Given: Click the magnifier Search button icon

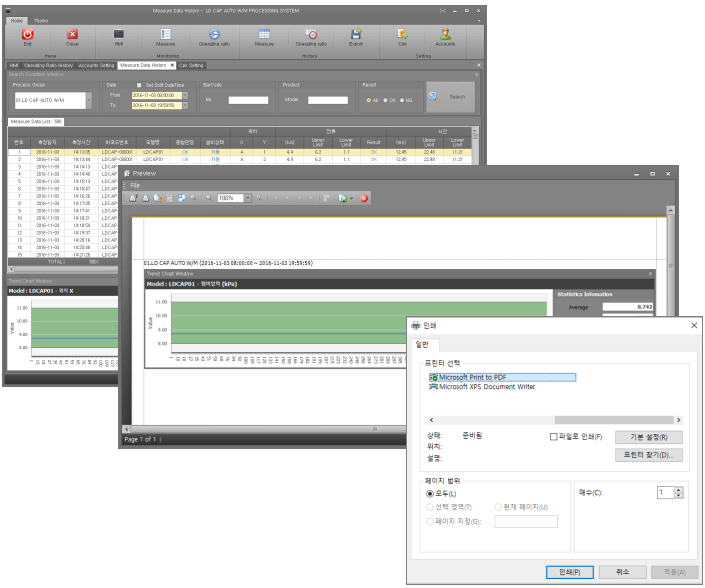Looking at the screenshot, I should (434, 97).
